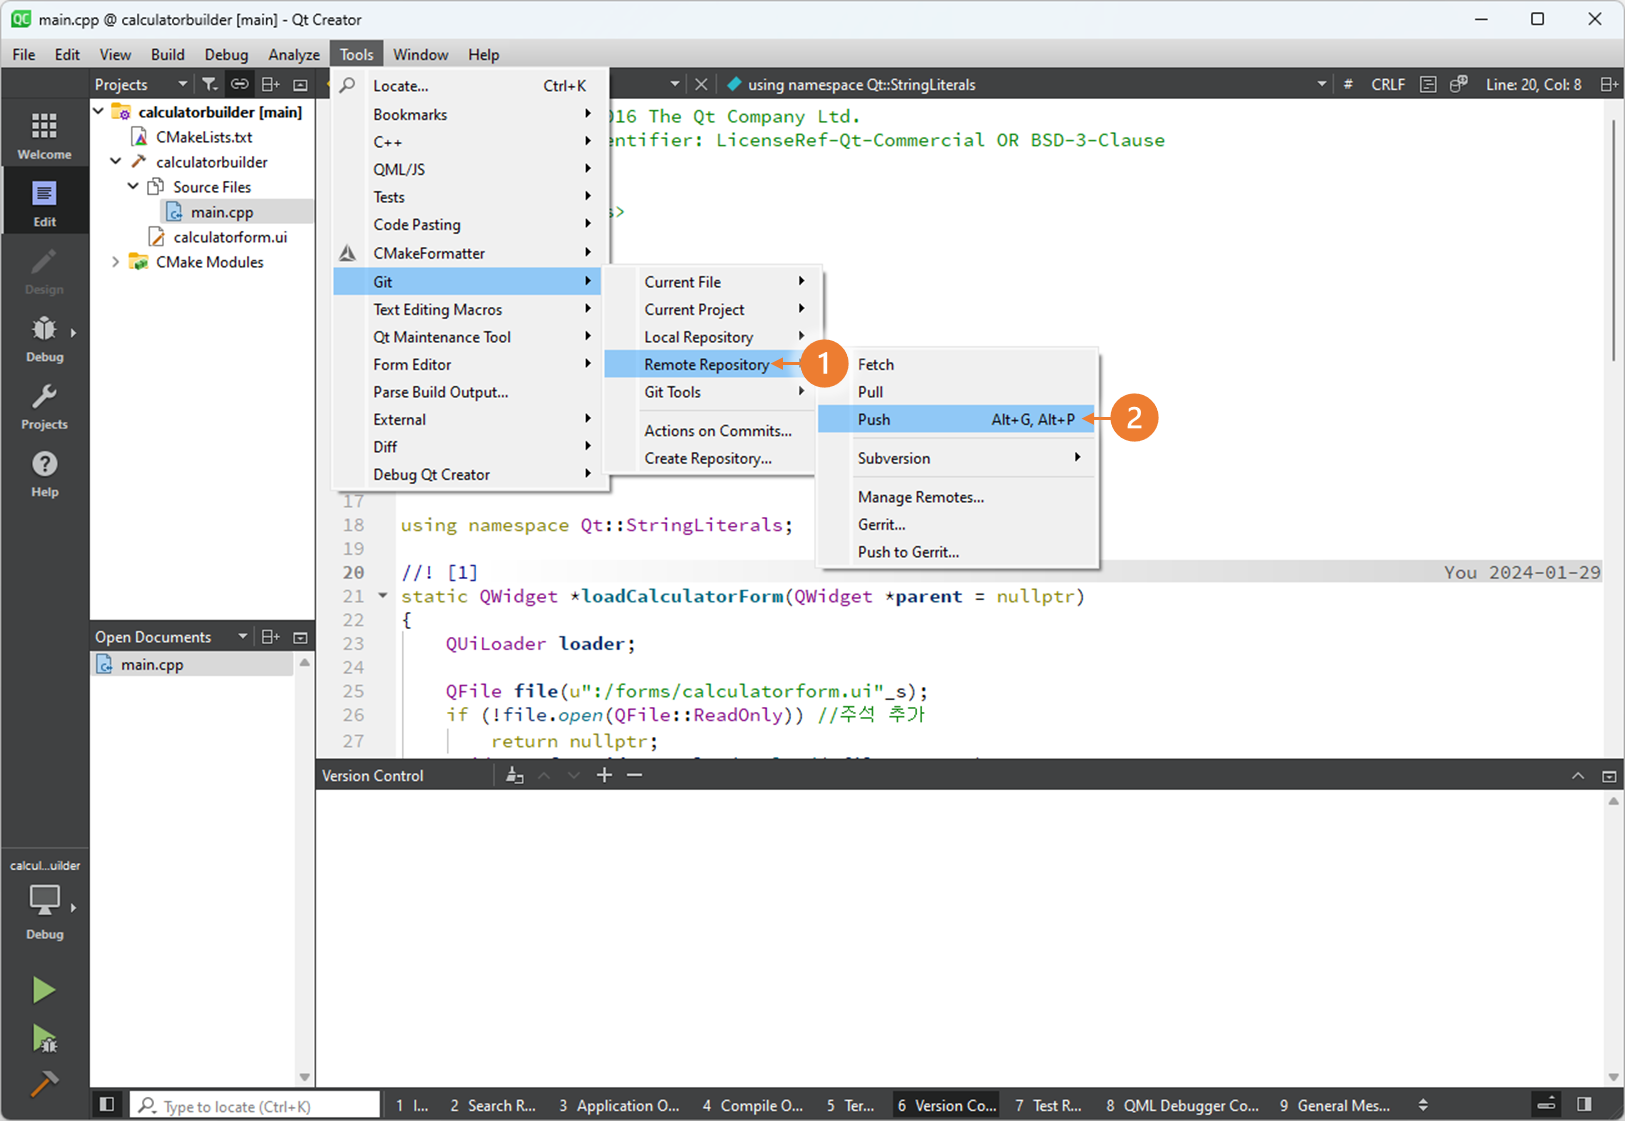Choose Create Repository... entry
Image resolution: width=1625 pixels, height=1121 pixels.
click(x=711, y=458)
